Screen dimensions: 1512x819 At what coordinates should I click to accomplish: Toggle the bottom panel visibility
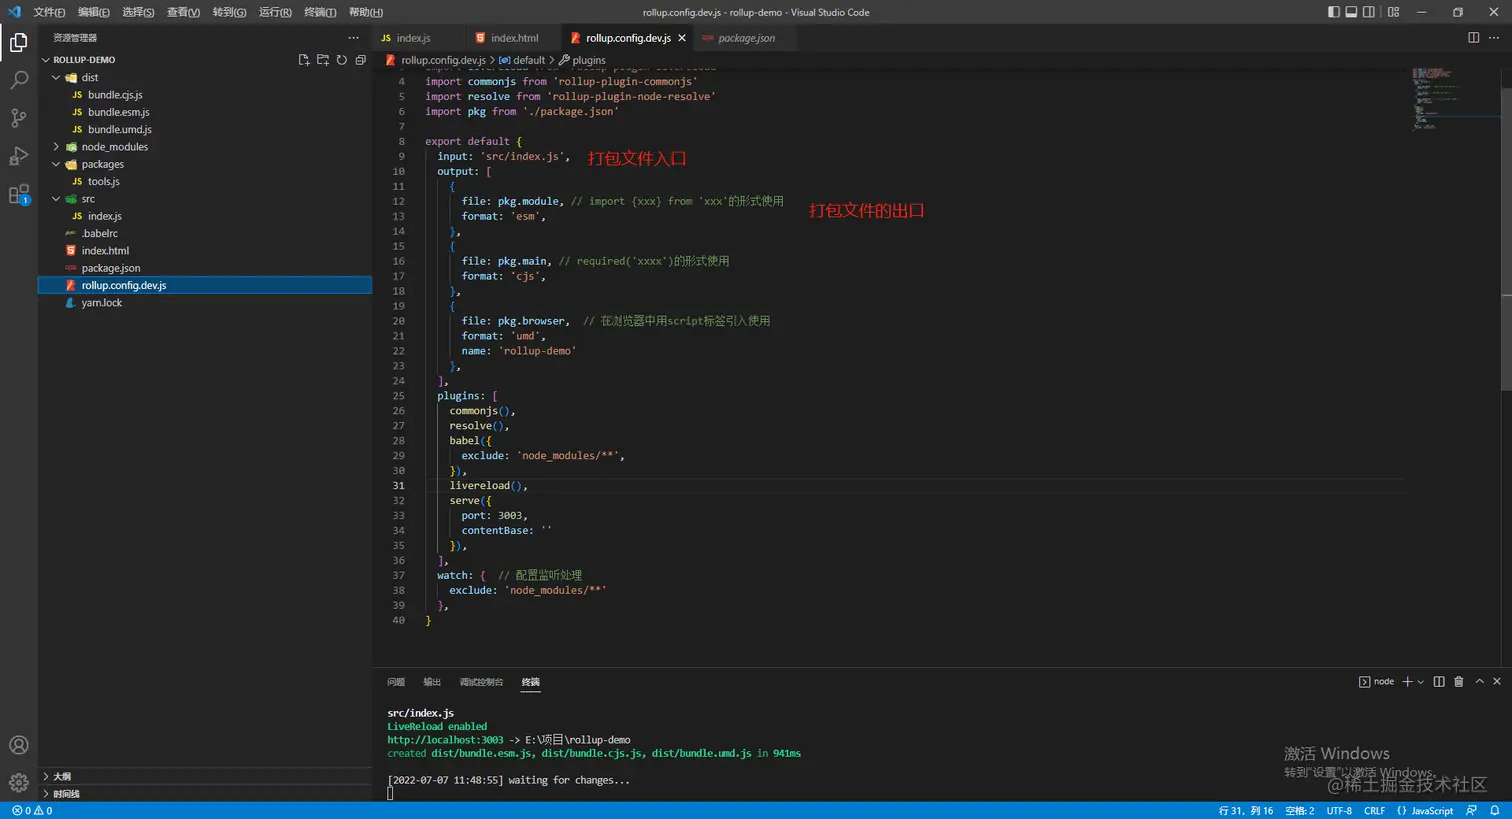point(1351,12)
